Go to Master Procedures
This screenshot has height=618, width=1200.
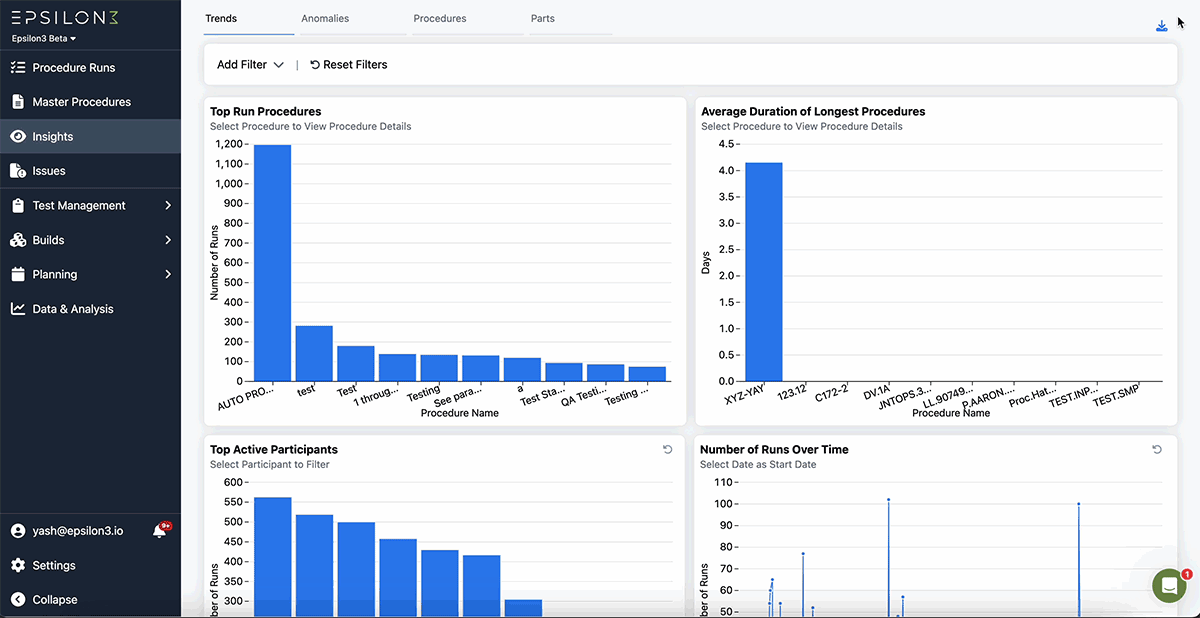click(90, 102)
